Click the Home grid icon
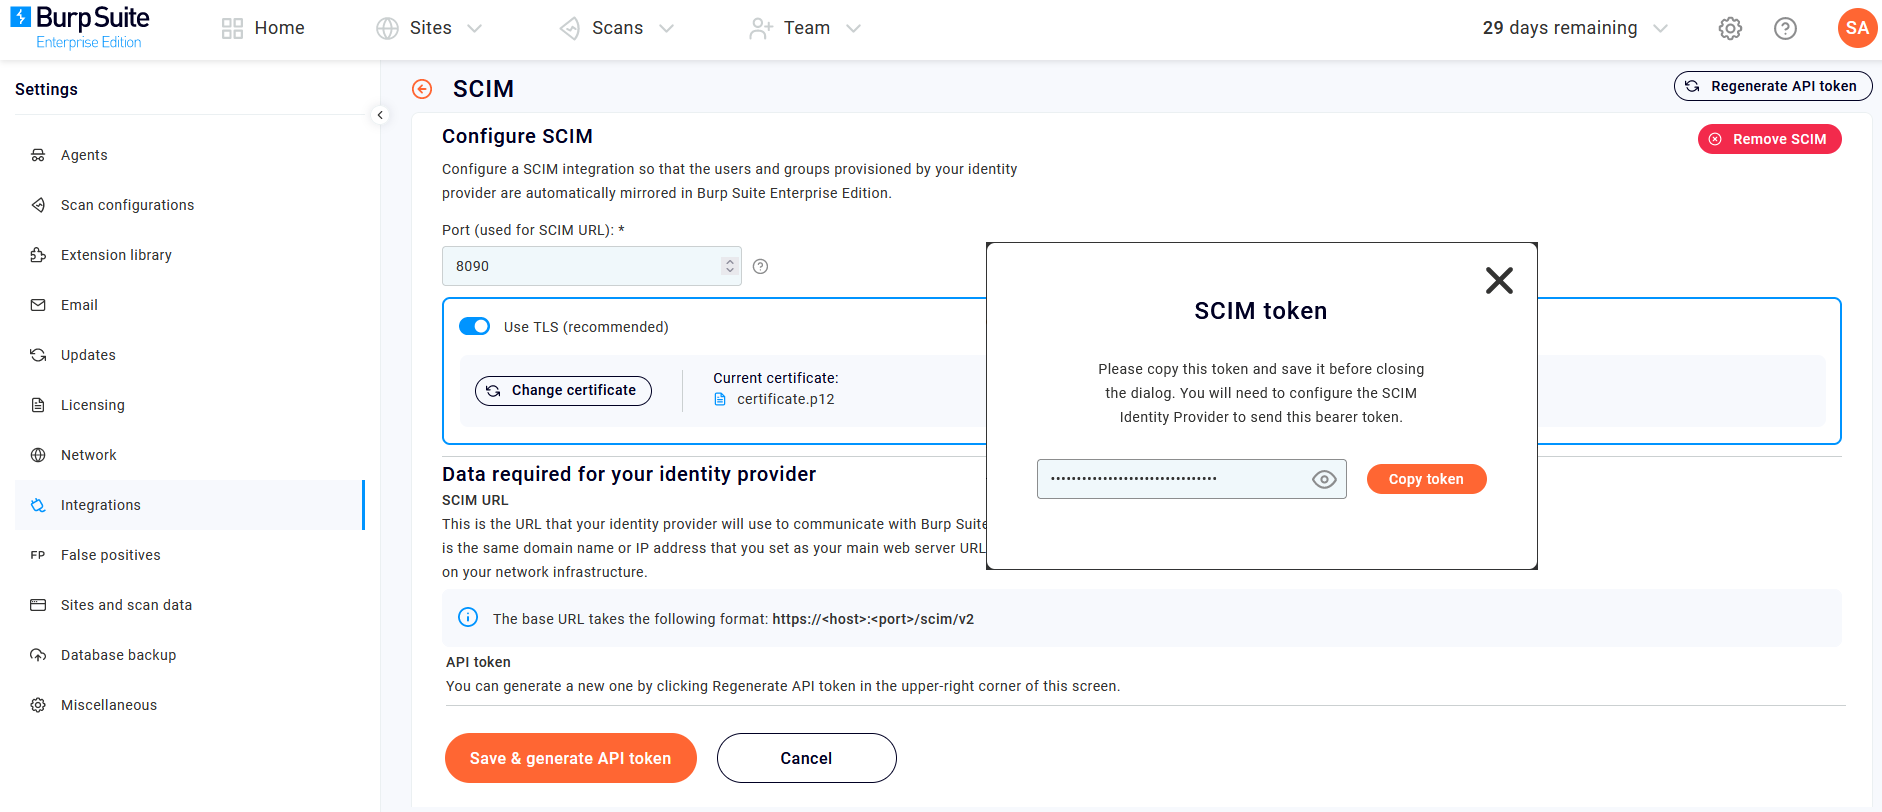Screen dimensions: 1882x812 pyautogui.click(x=232, y=28)
